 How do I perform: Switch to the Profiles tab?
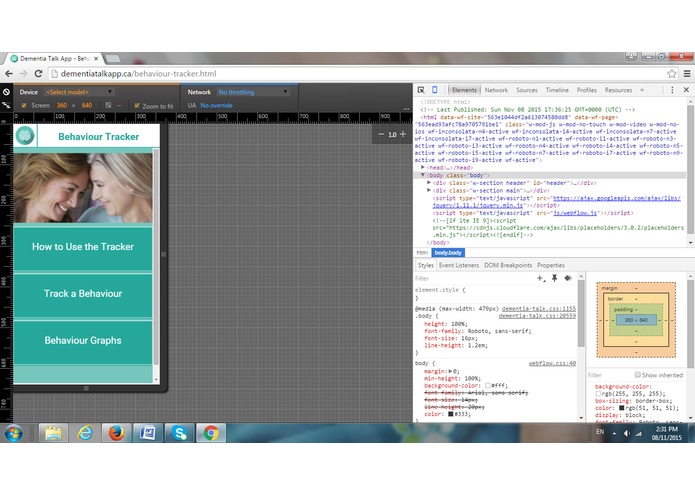[586, 90]
